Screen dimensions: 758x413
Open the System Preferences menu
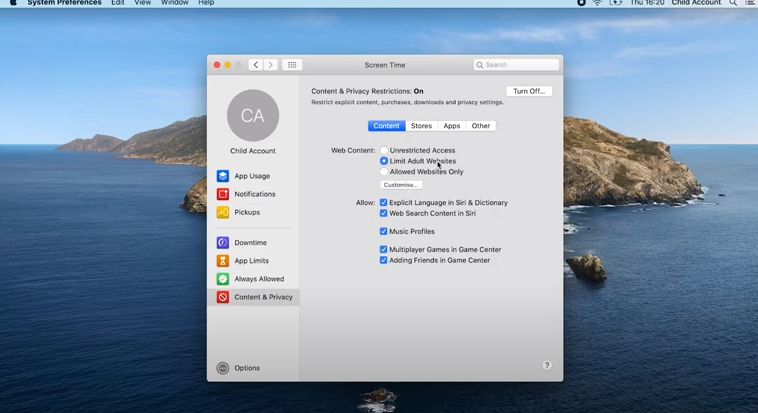click(x=64, y=2)
